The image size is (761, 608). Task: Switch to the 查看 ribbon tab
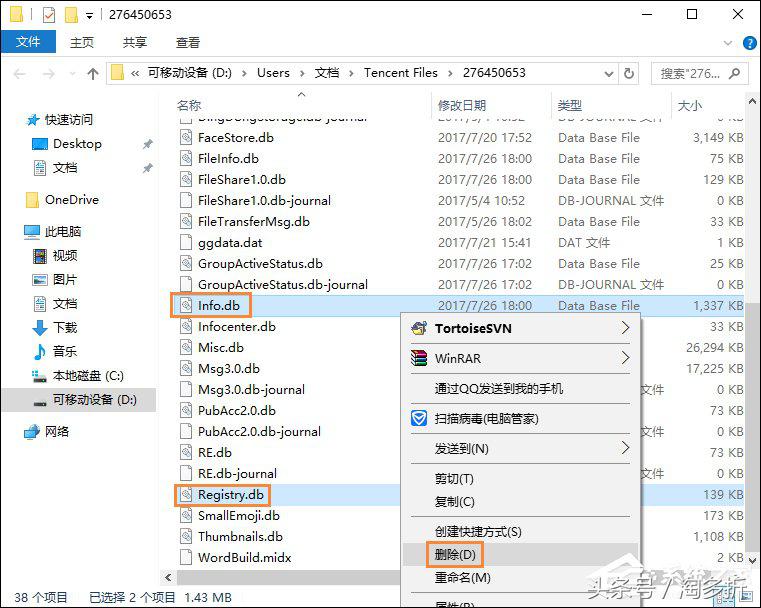point(188,43)
